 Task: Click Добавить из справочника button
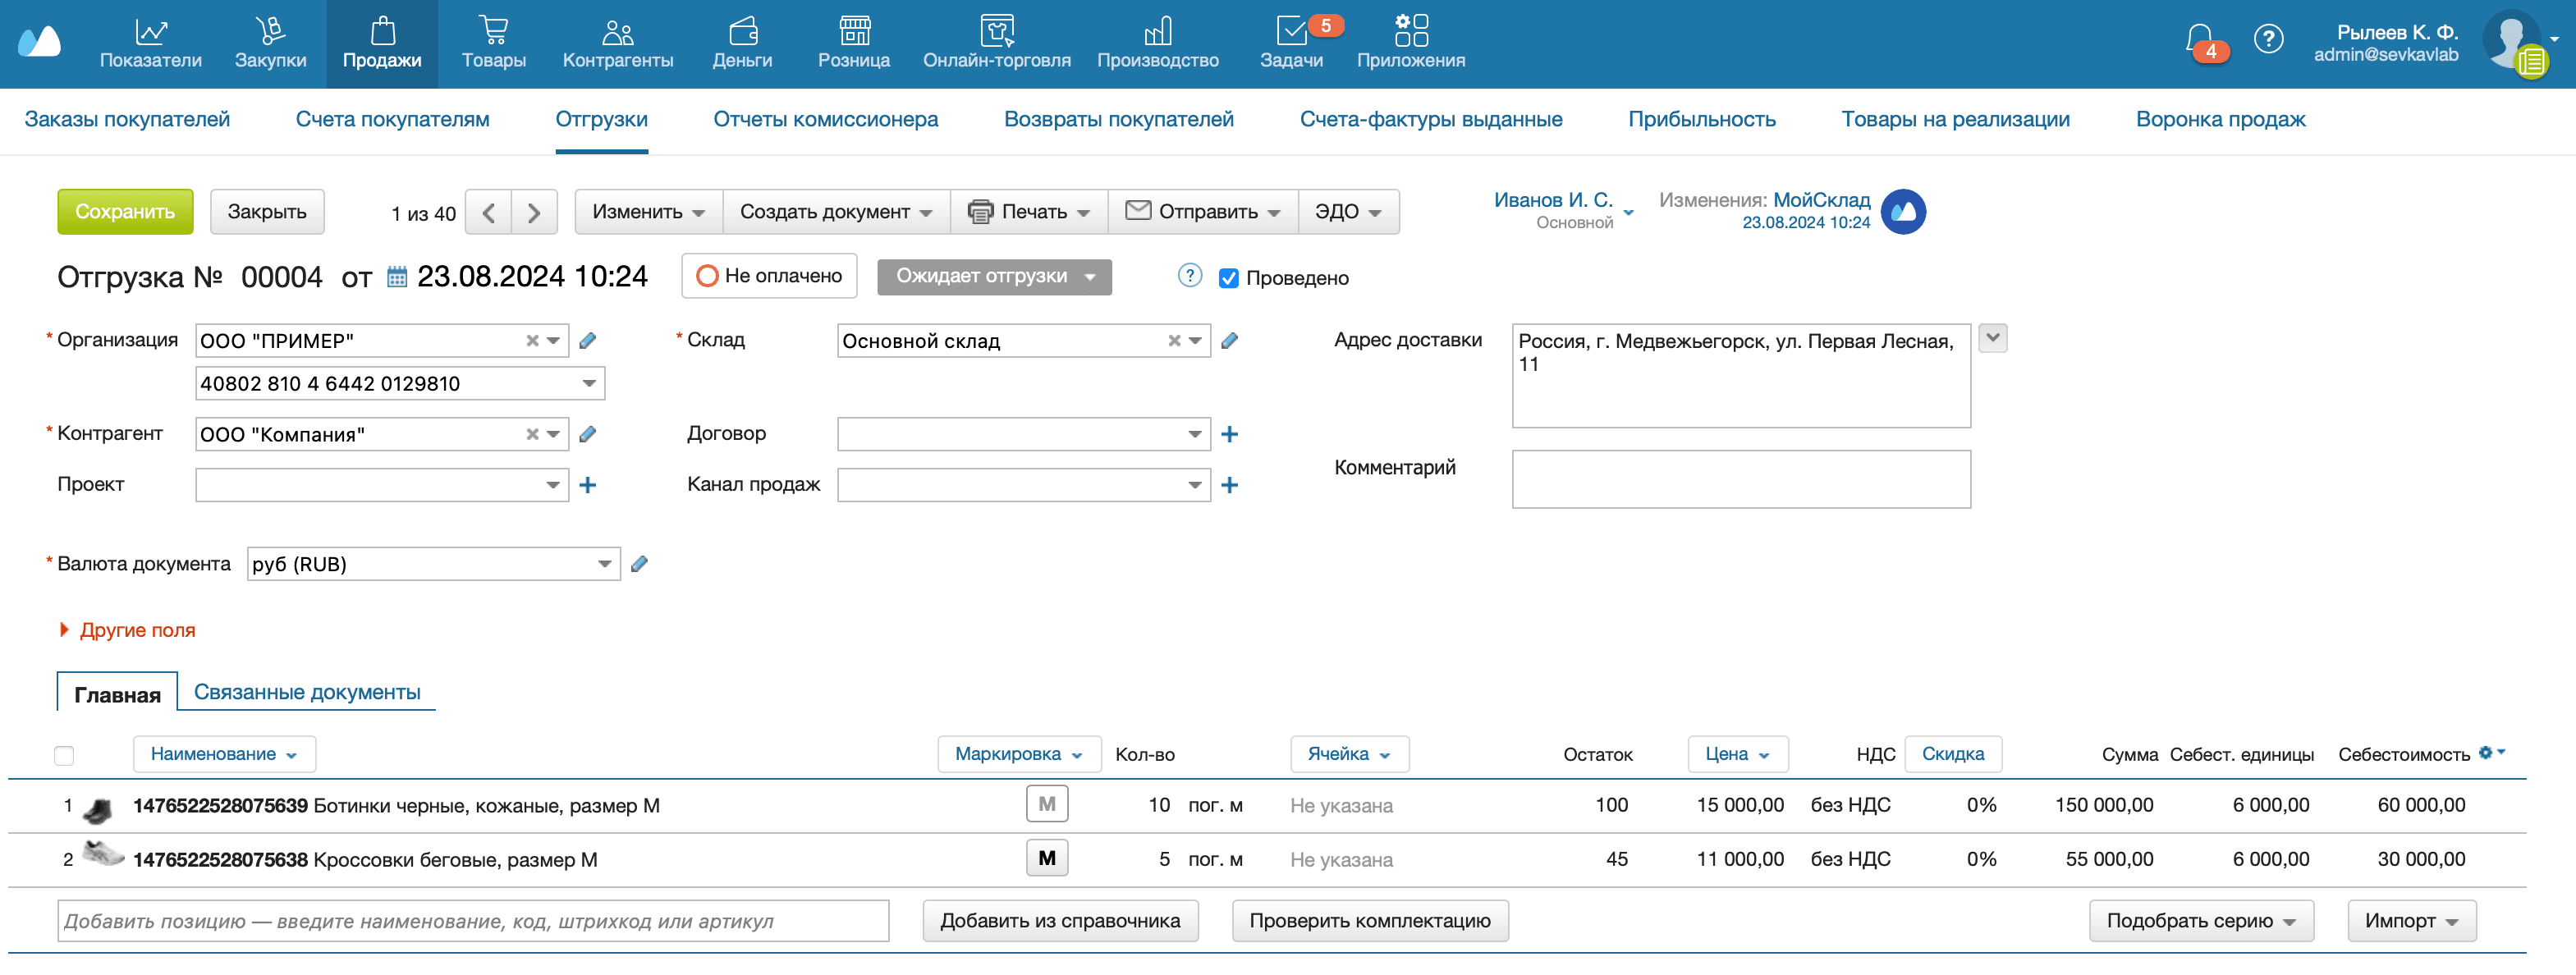pyautogui.click(x=1059, y=920)
